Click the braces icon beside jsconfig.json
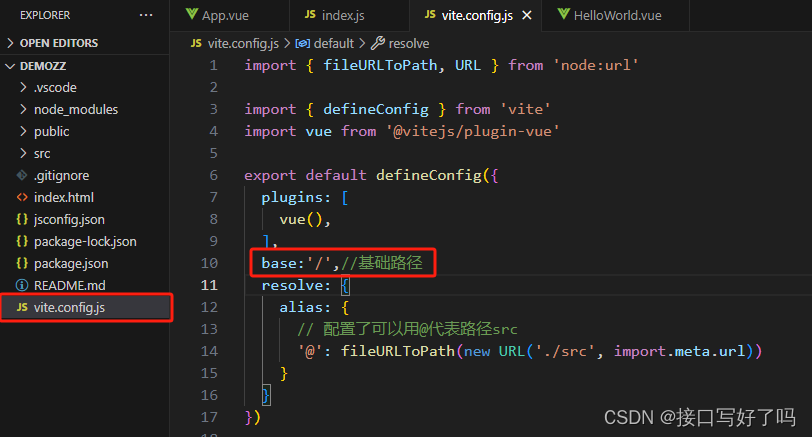This screenshot has width=812, height=437. pyautogui.click(x=22, y=220)
